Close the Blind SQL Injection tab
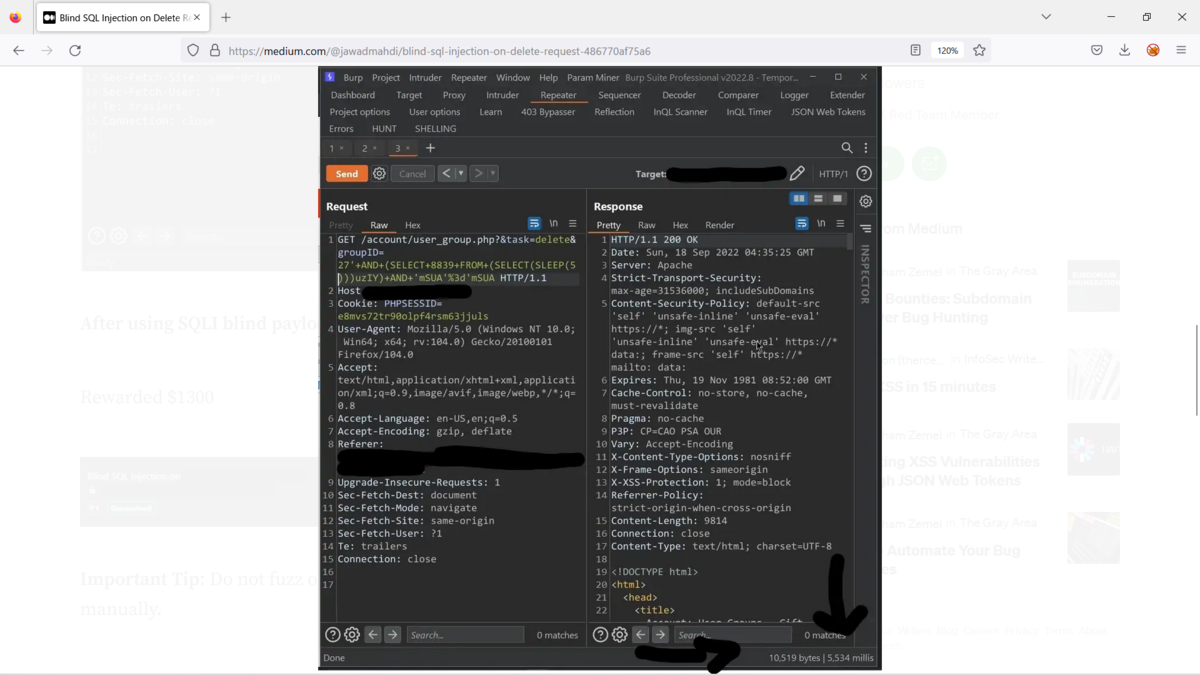This screenshot has height=675, width=1200. (x=197, y=17)
